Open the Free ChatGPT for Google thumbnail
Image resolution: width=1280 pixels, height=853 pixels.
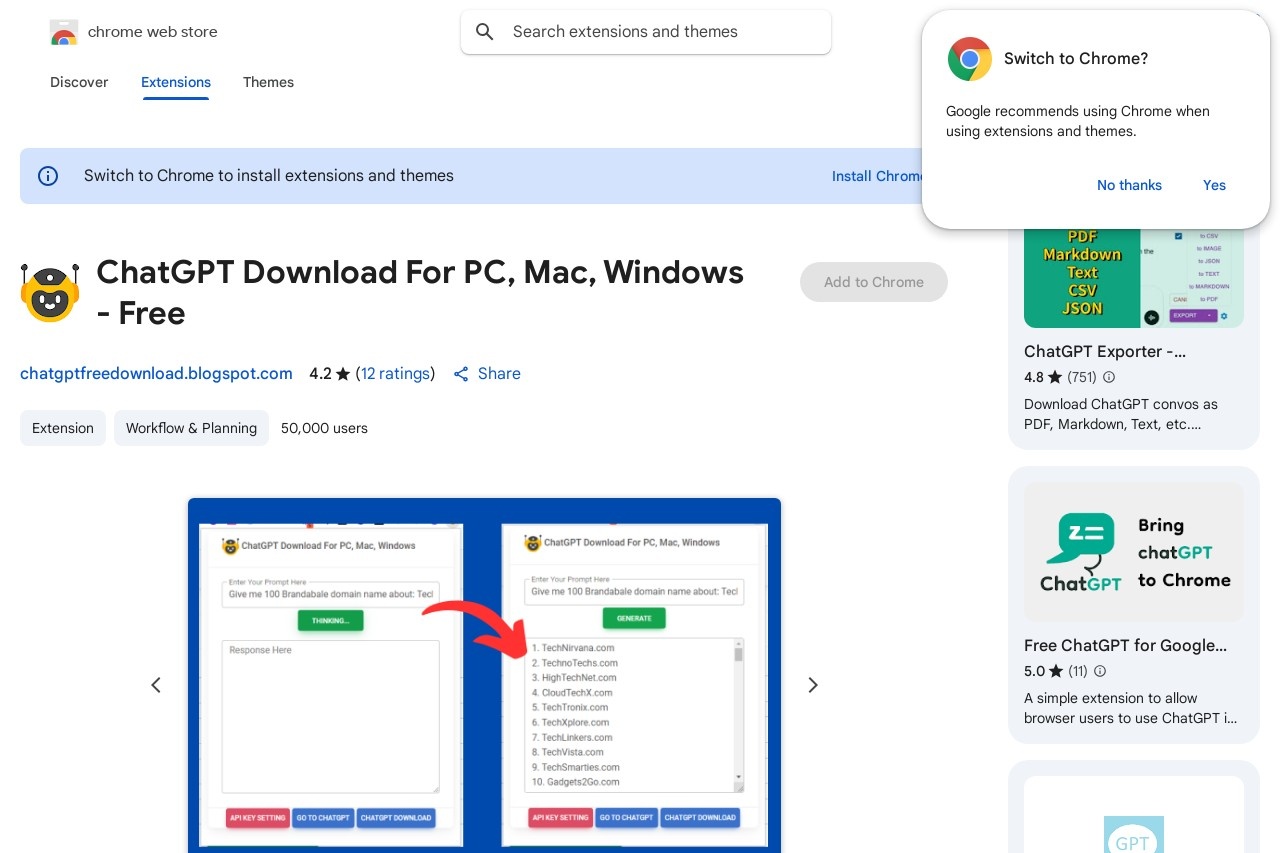[1134, 552]
